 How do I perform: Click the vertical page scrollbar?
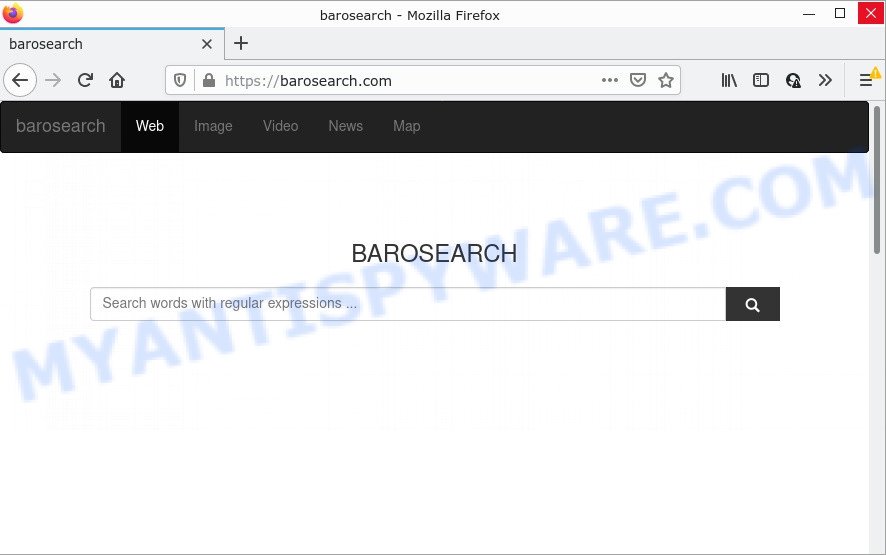876,180
